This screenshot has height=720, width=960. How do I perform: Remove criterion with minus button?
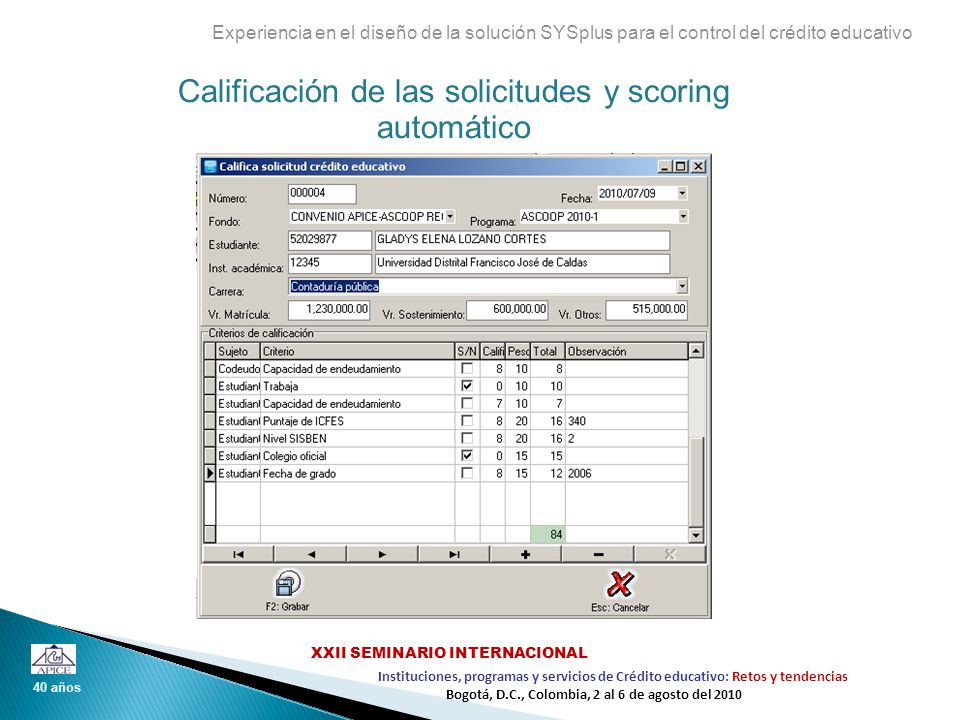[x=598, y=554]
